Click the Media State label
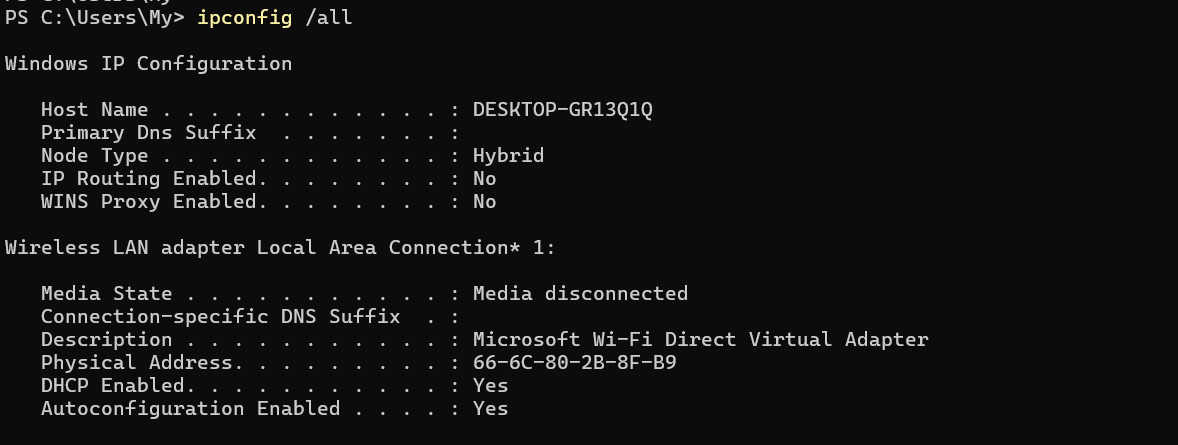This screenshot has height=445, width=1178. (106, 294)
